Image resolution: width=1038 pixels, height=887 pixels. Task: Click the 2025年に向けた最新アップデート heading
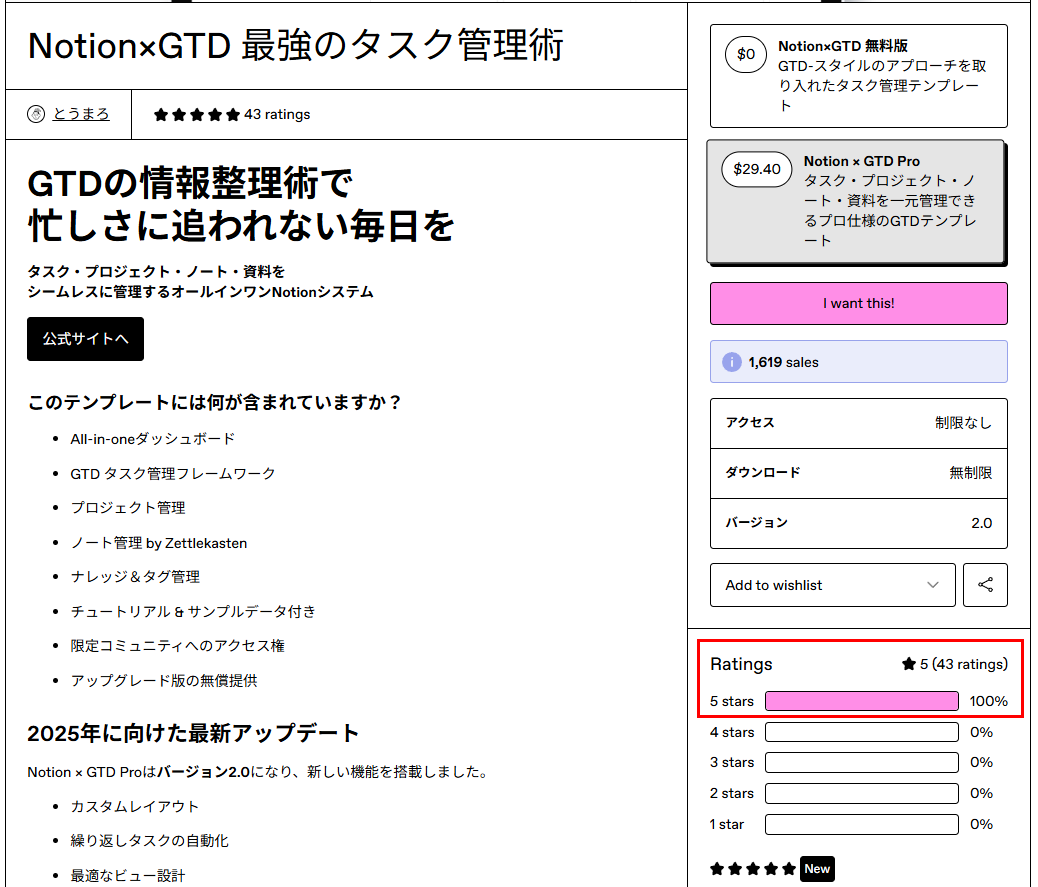tap(193, 733)
